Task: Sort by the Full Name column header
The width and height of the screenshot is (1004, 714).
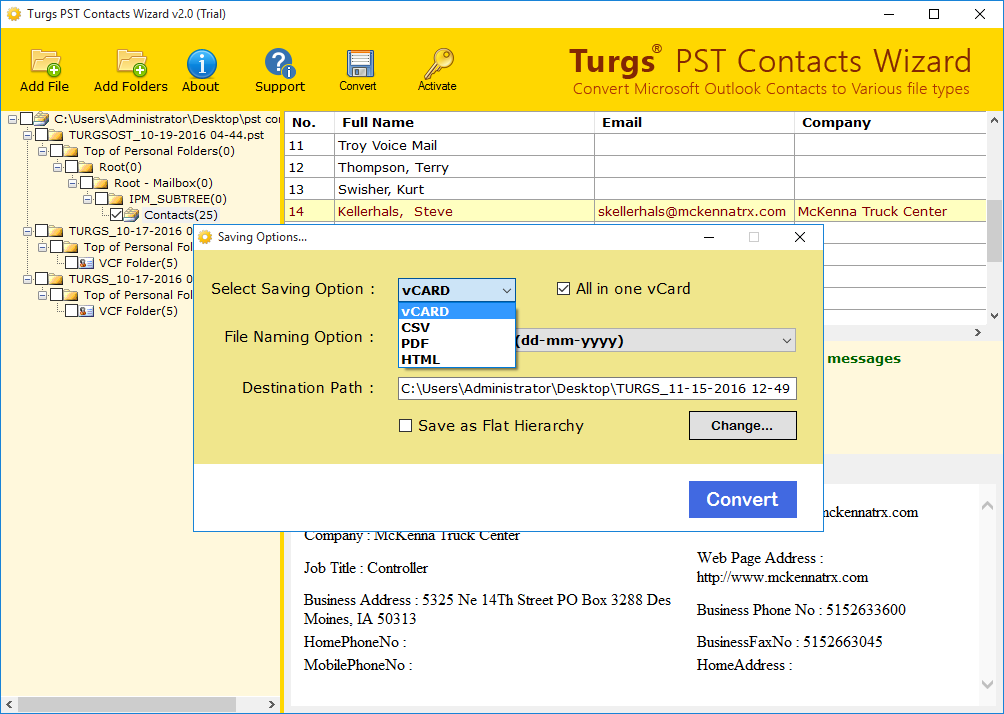Action: tap(465, 122)
